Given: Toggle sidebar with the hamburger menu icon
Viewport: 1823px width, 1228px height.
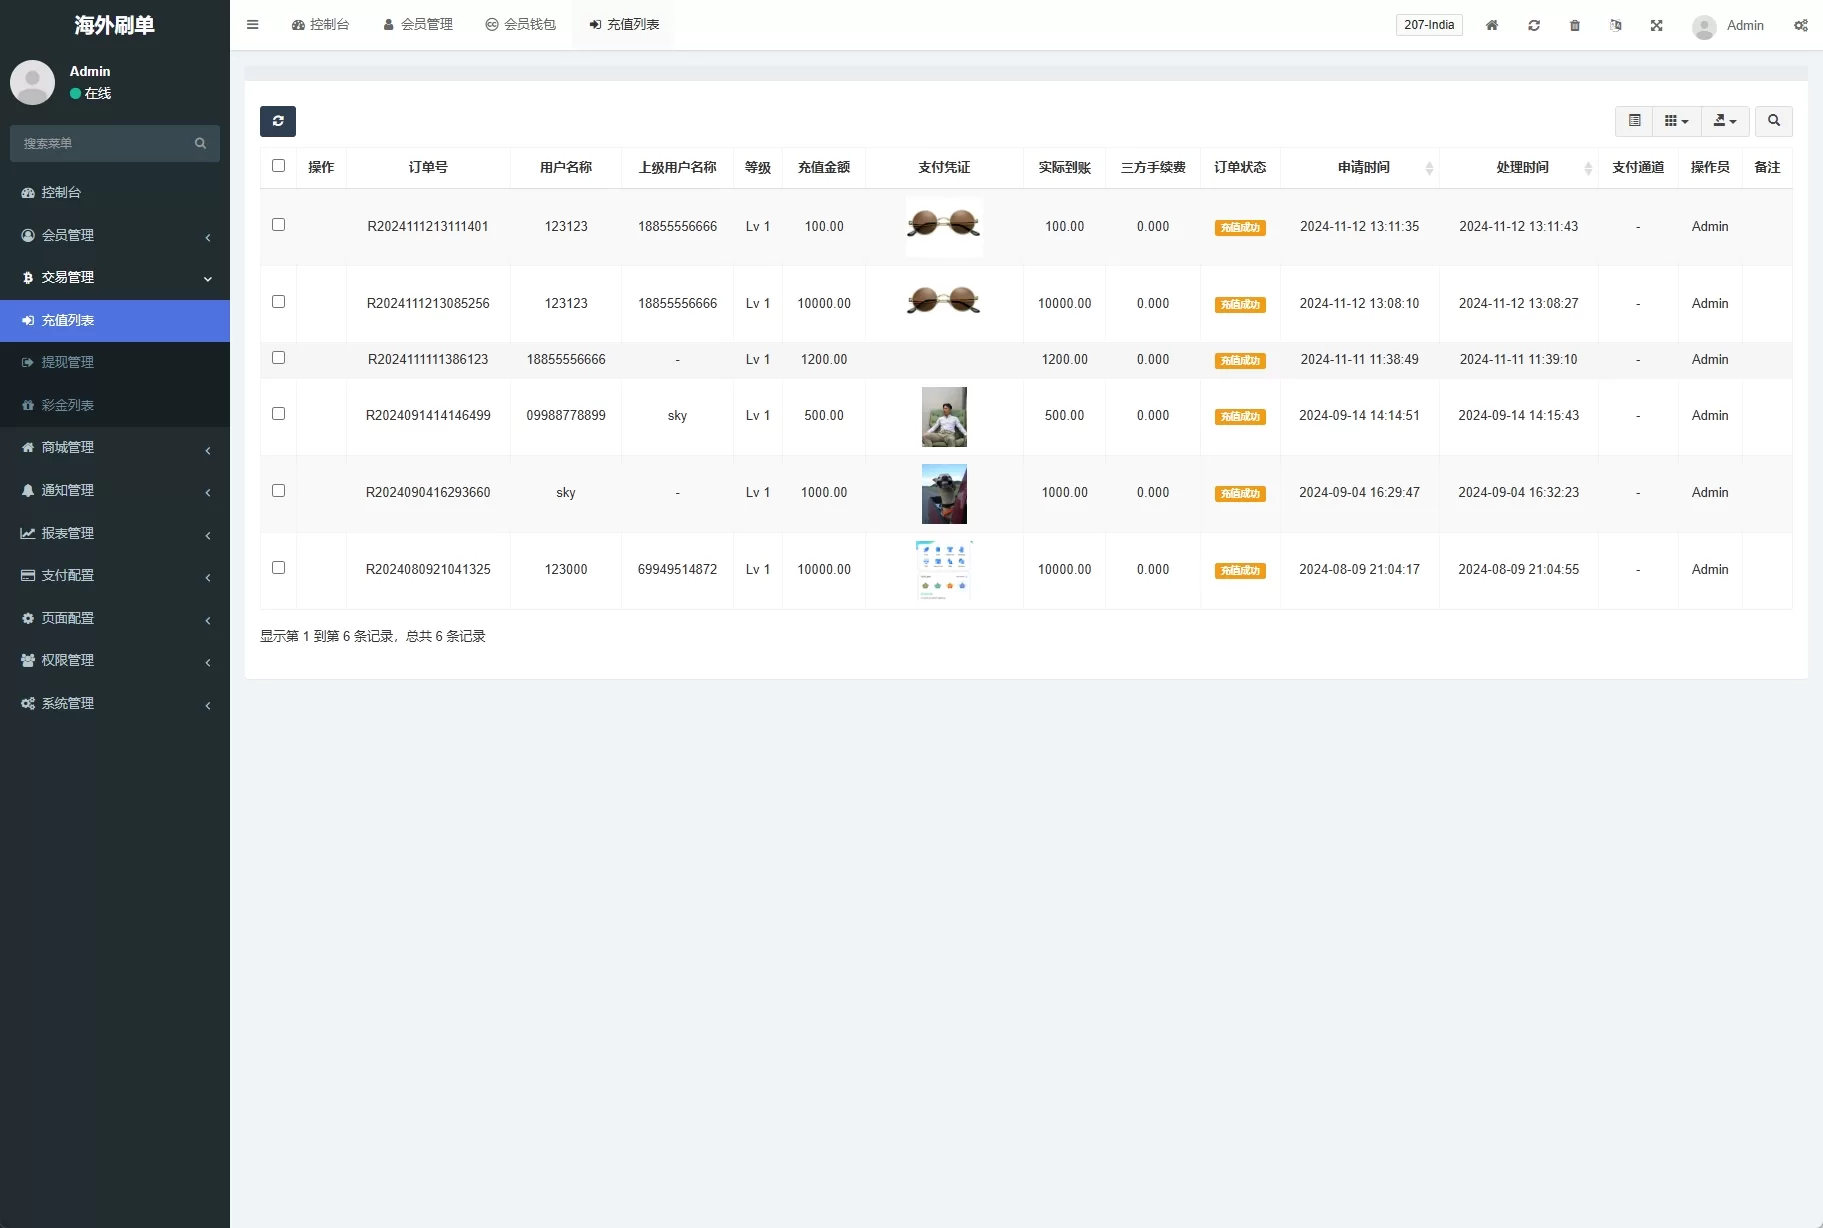Looking at the screenshot, I should 253,25.
